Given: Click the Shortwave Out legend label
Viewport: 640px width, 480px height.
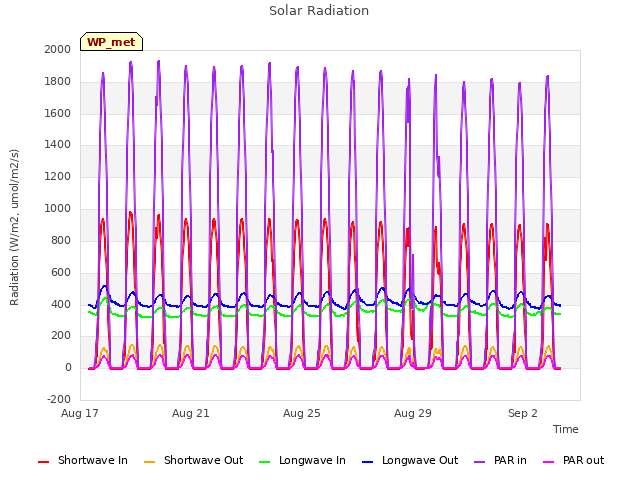Looking at the screenshot, I should coord(203,460).
